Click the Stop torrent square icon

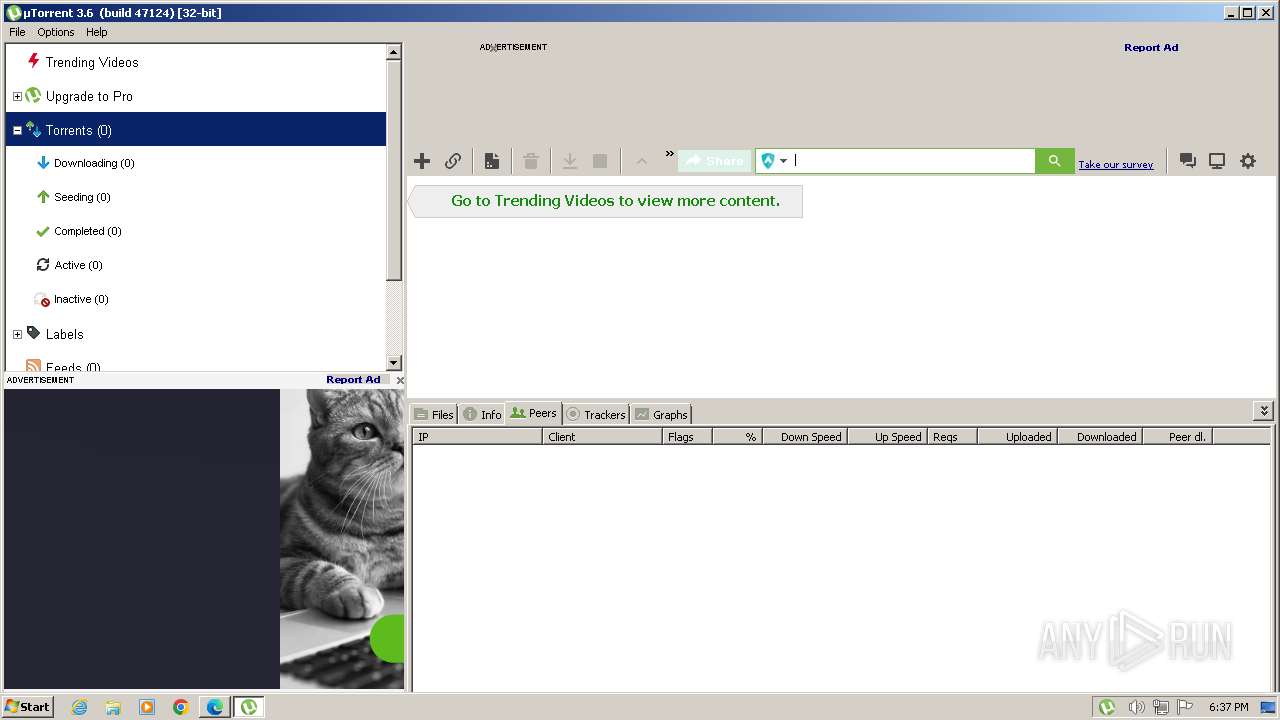point(600,161)
